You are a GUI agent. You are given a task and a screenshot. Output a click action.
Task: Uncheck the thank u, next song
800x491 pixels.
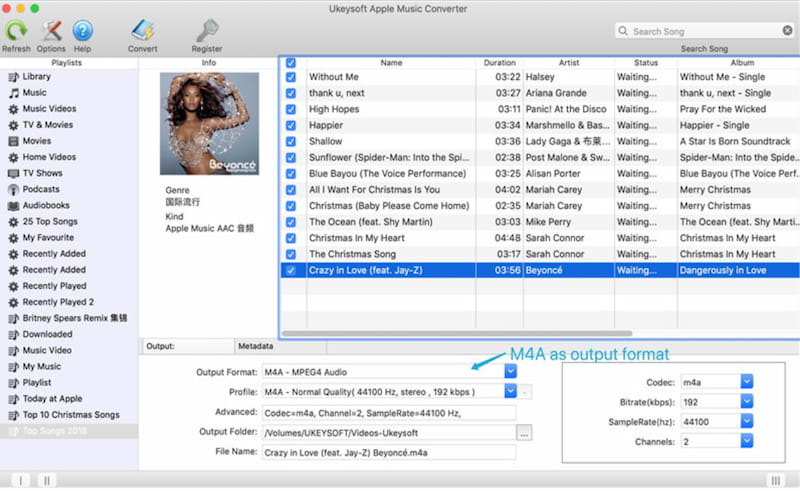coord(291,93)
